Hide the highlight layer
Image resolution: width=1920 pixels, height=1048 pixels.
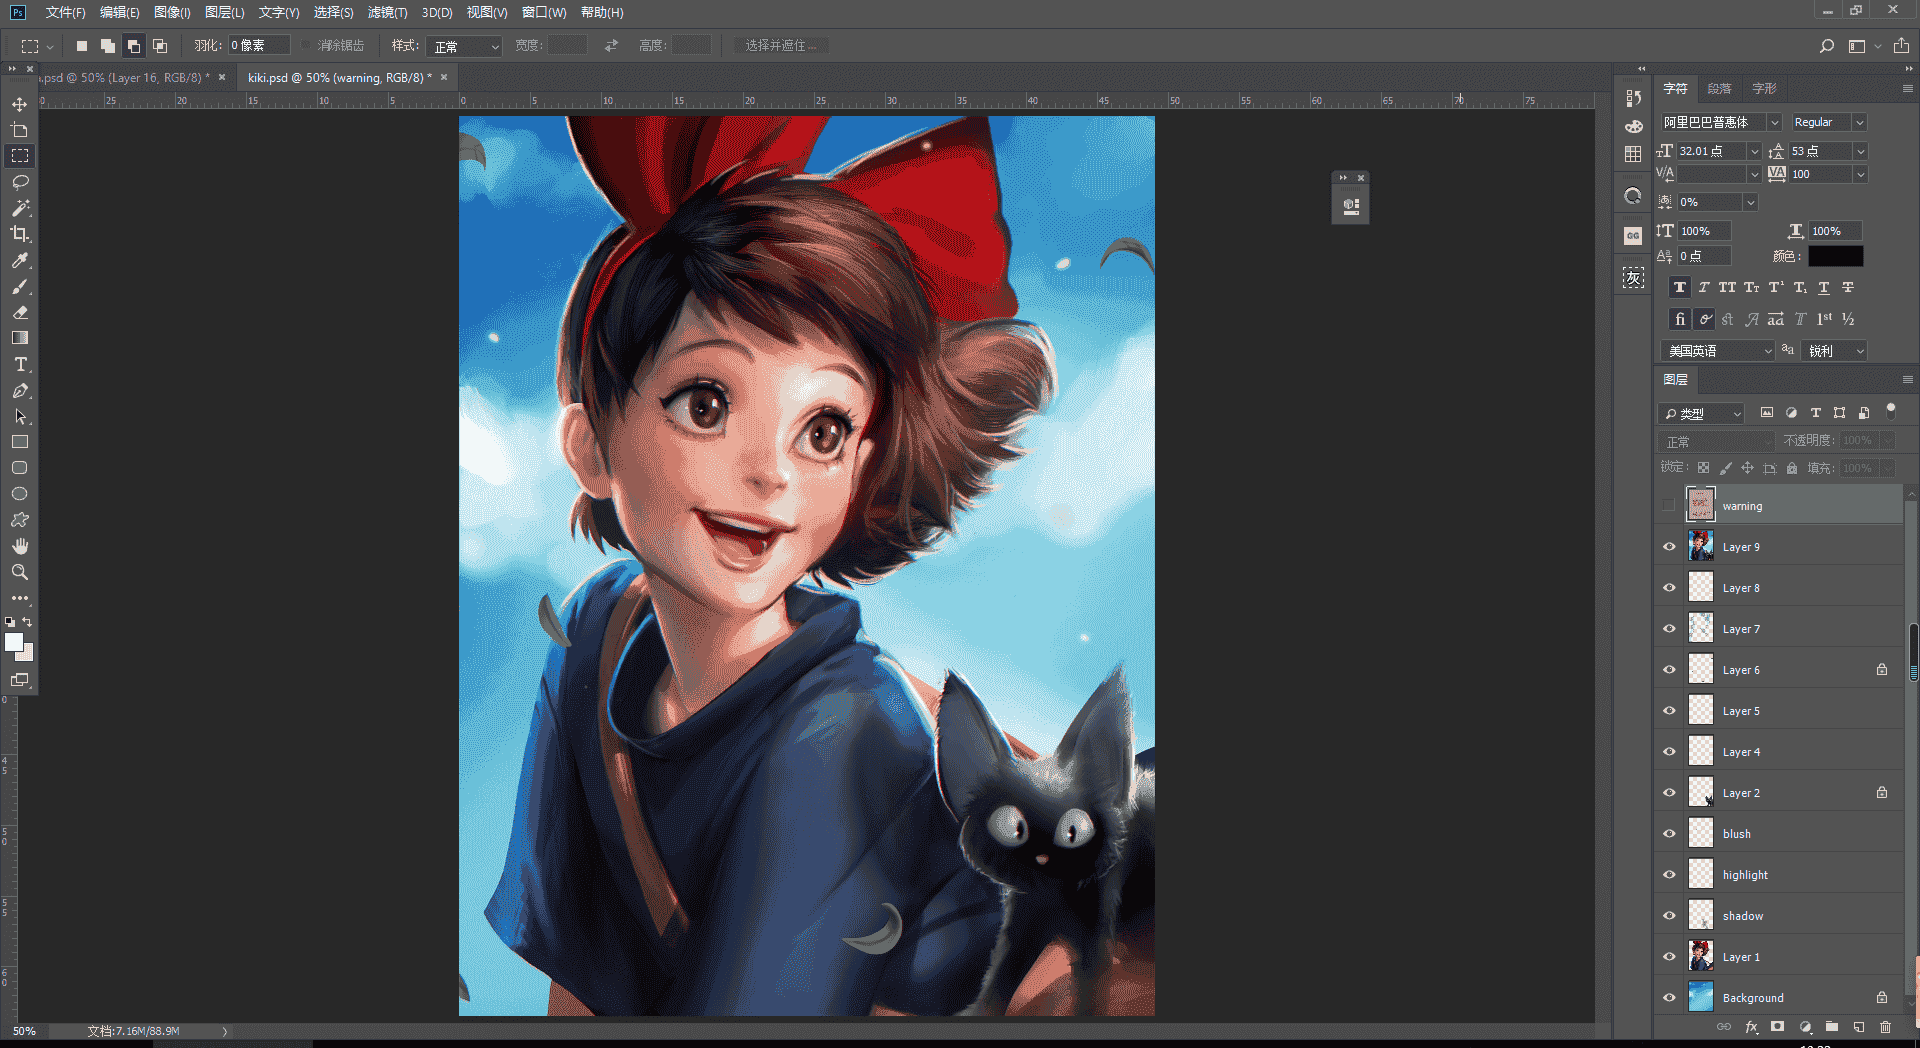click(1669, 875)
